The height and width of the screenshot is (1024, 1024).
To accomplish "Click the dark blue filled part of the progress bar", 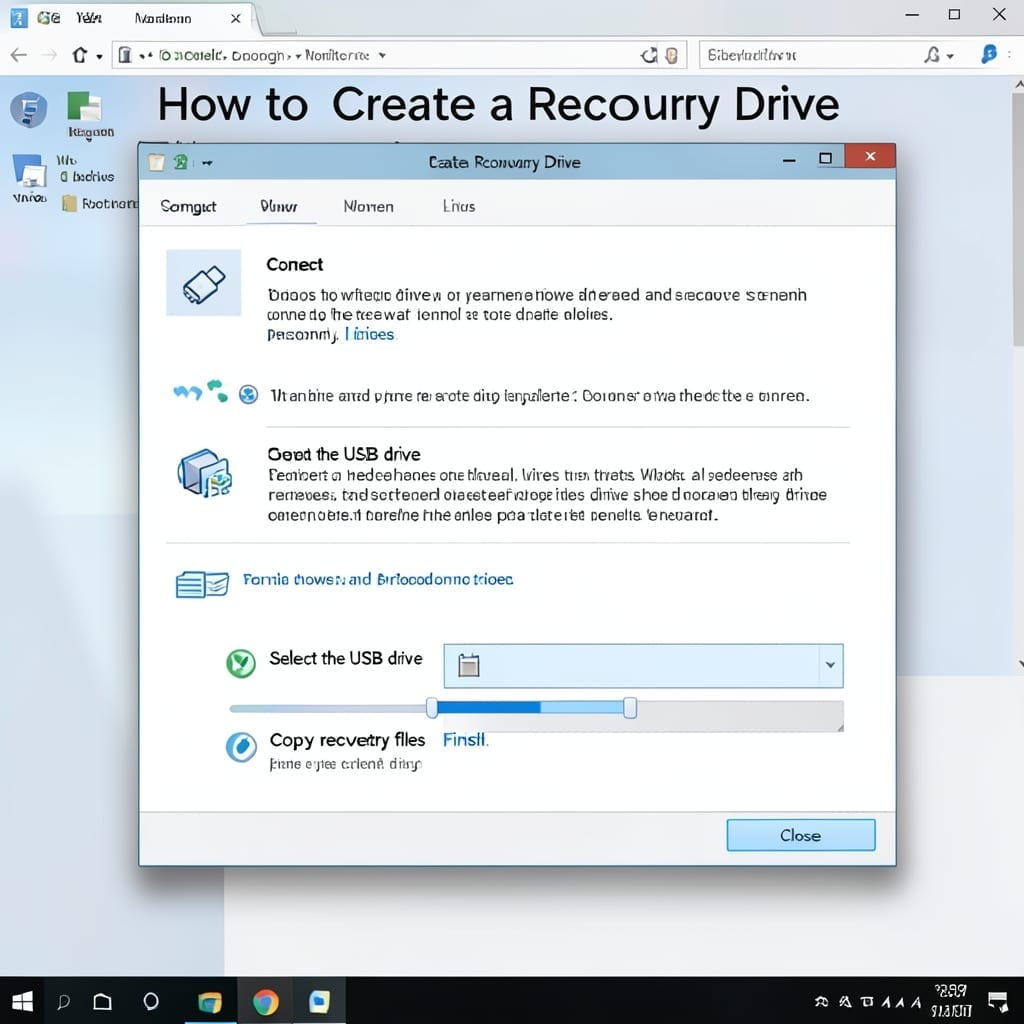I will click(x=488, y=708).
